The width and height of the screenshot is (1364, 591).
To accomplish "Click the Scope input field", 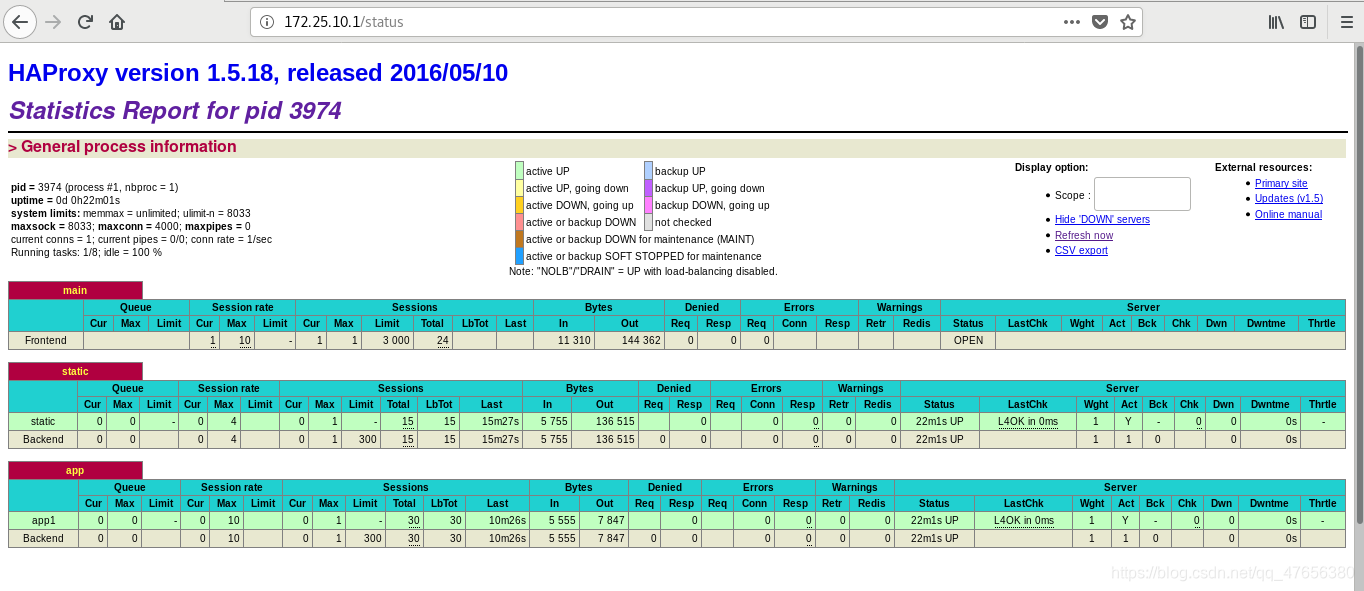I will coord(1142,194).
